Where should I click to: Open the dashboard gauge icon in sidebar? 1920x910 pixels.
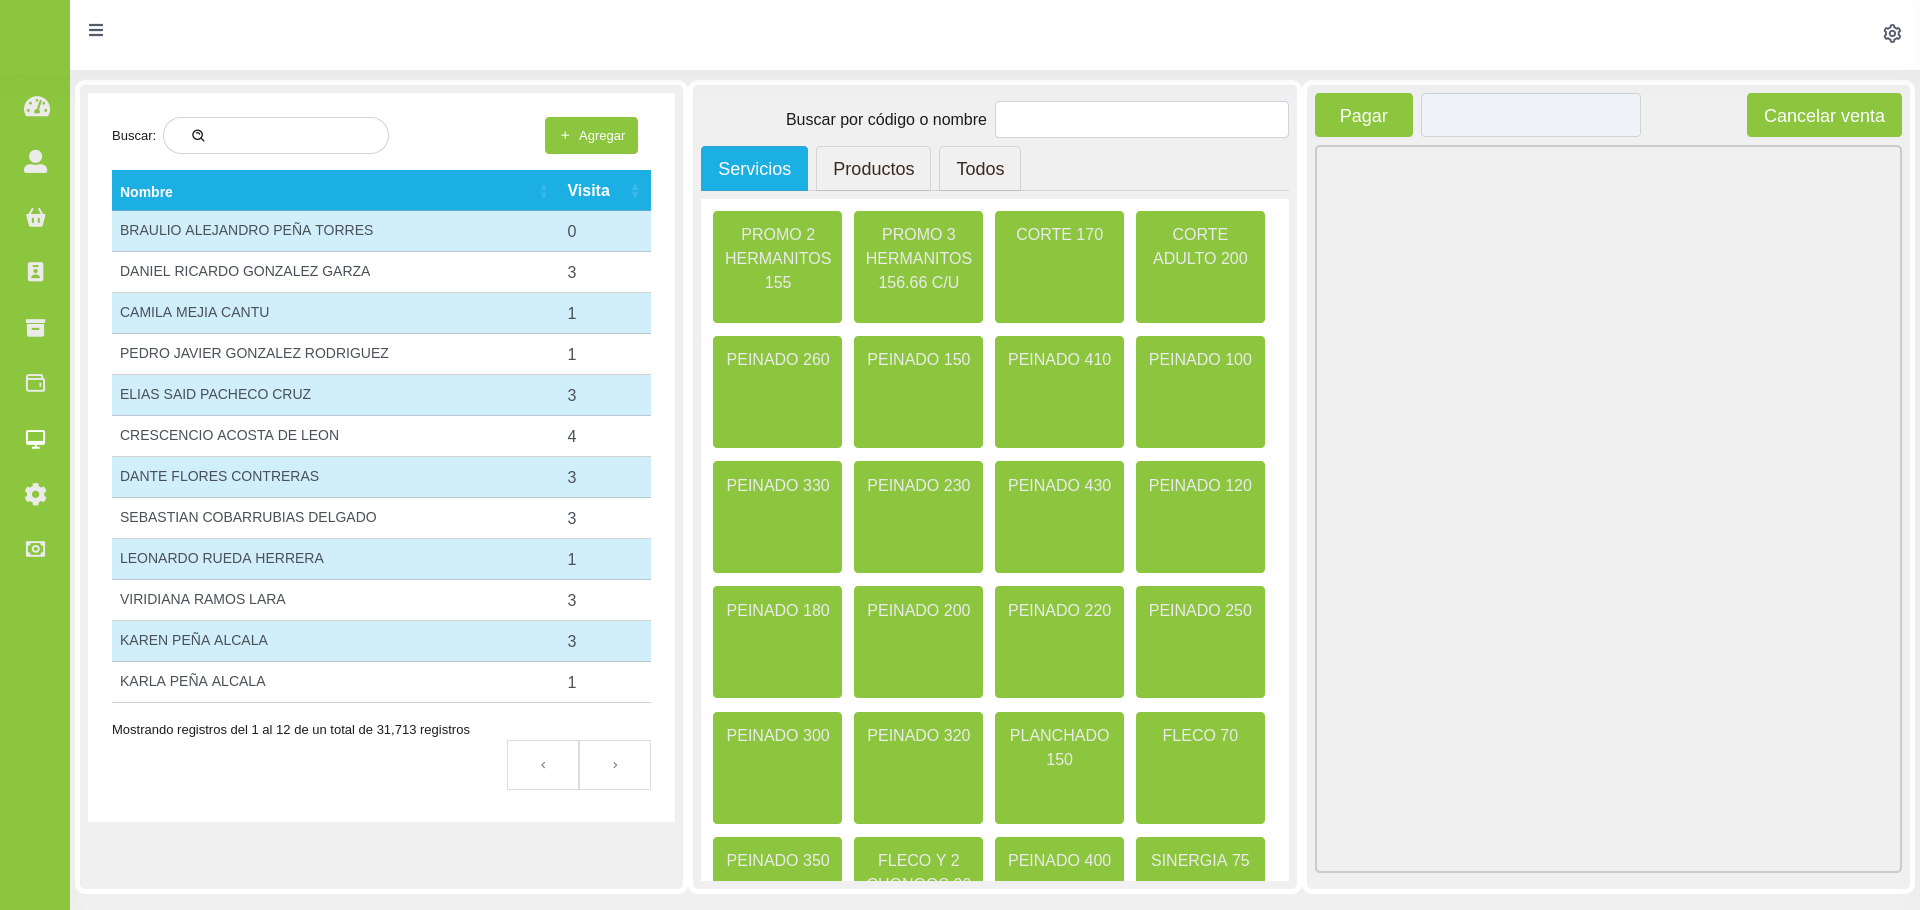(36, 106)
